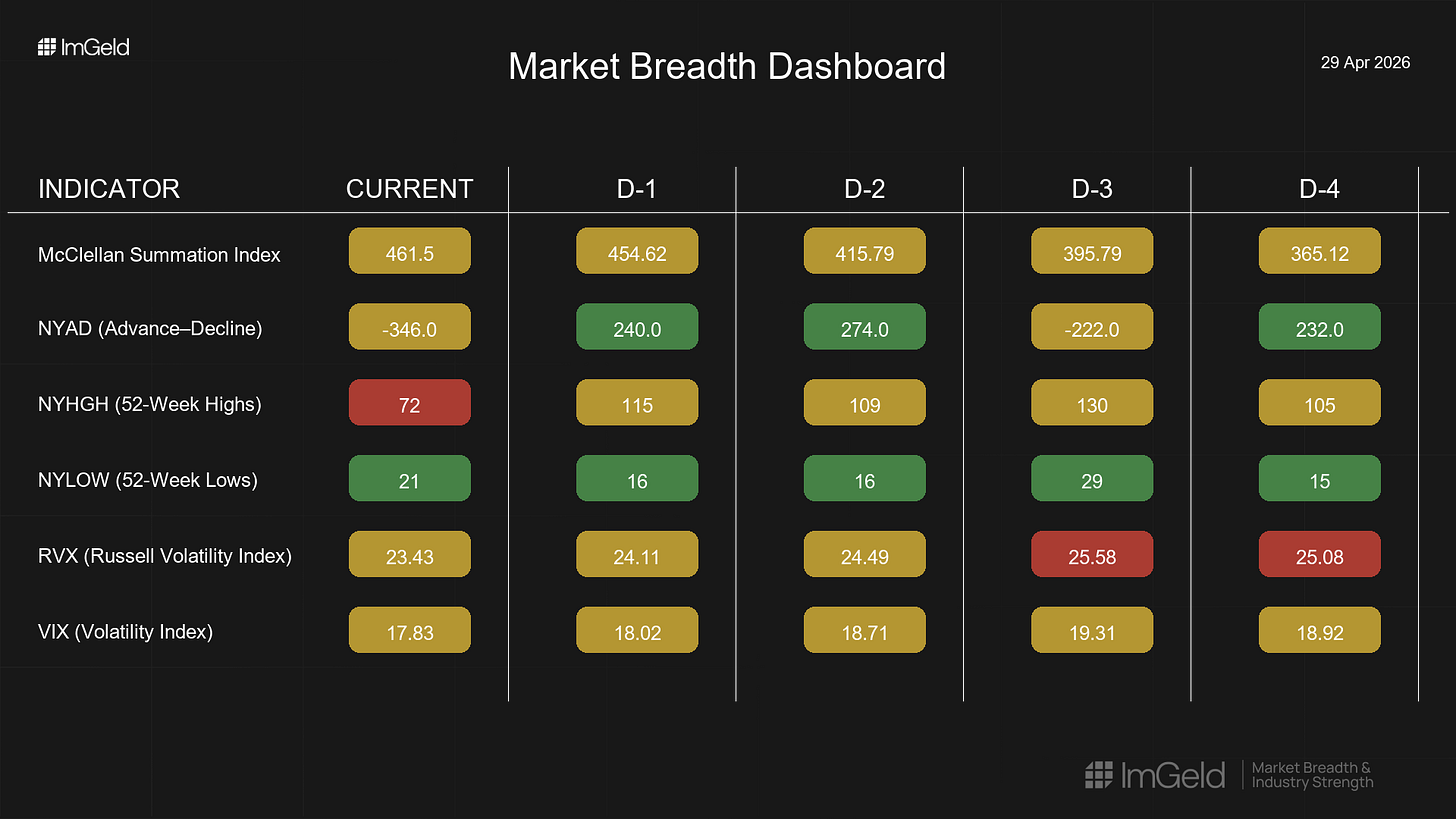Select VIX D-4 value 18.92
This screenshot has height=819, width=1456.
1319,630
